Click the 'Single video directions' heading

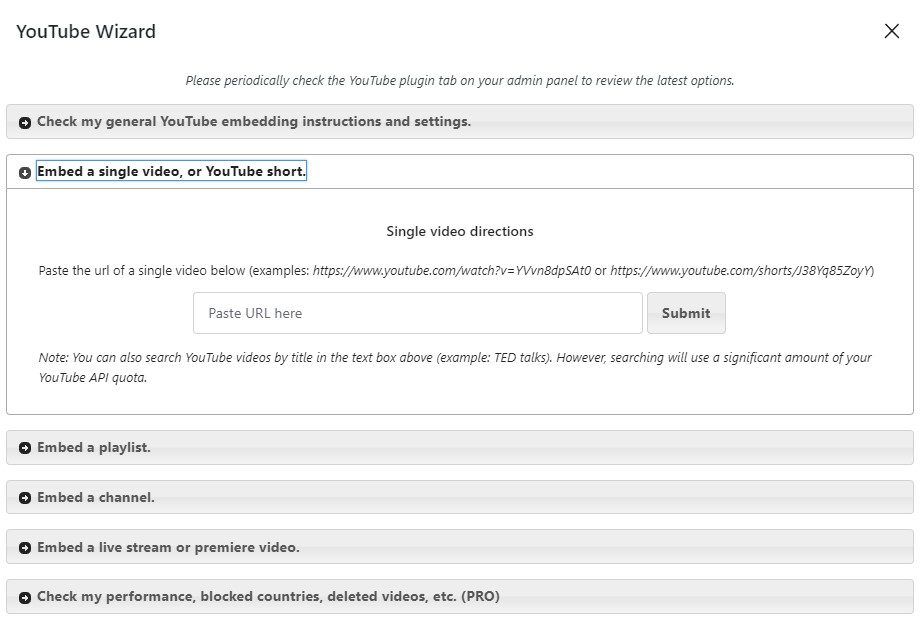coord(459,231)
